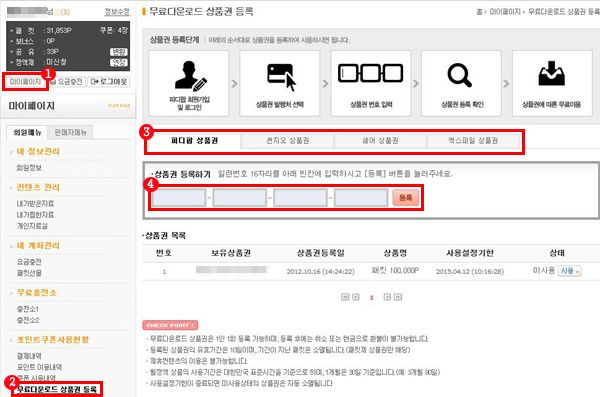
Task: Click the 사용설정기한 column header
Action: (x=470, y=253)
